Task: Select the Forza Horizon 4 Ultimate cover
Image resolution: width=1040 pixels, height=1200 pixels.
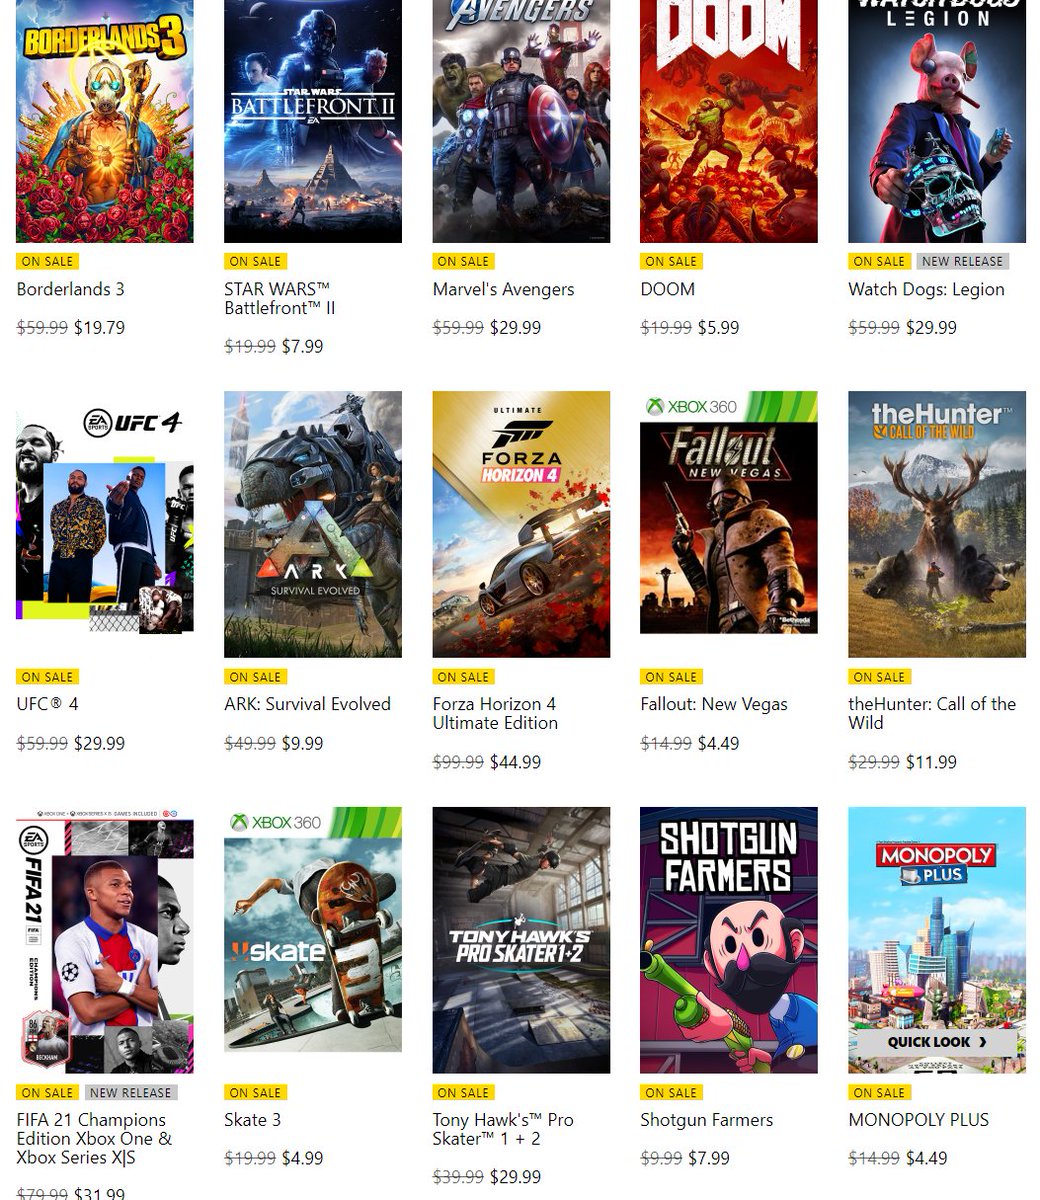Action: tap(521, 524)
